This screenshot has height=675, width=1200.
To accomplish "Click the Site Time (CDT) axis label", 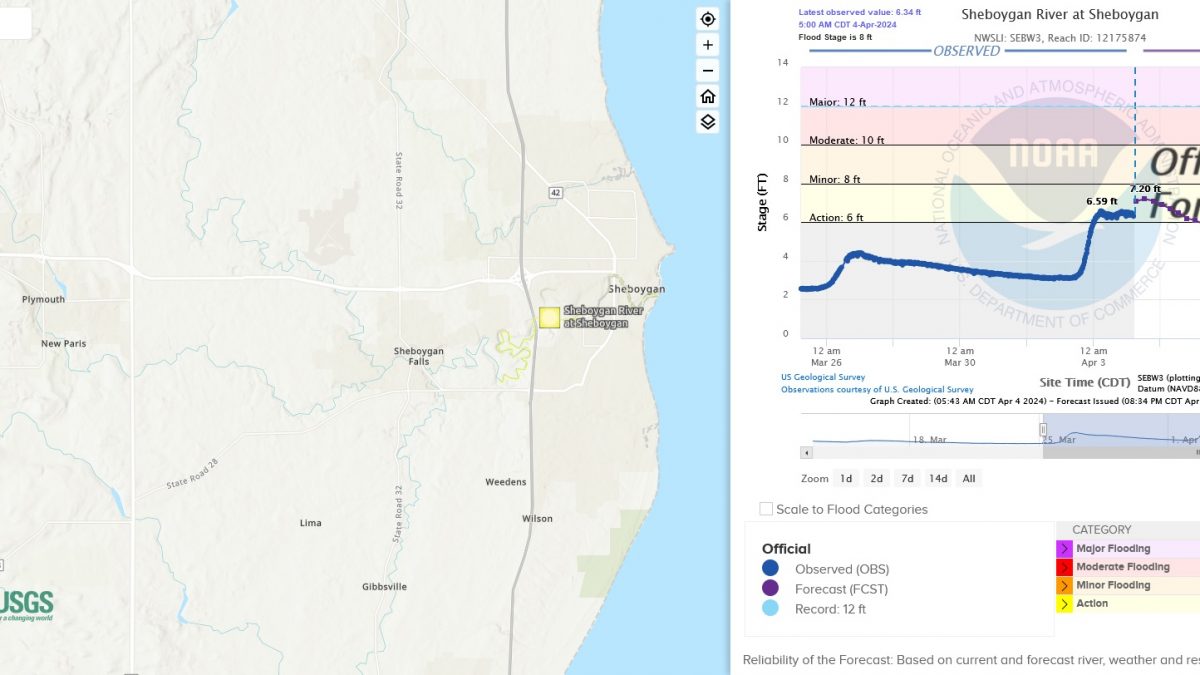I will pos(1084,382).
